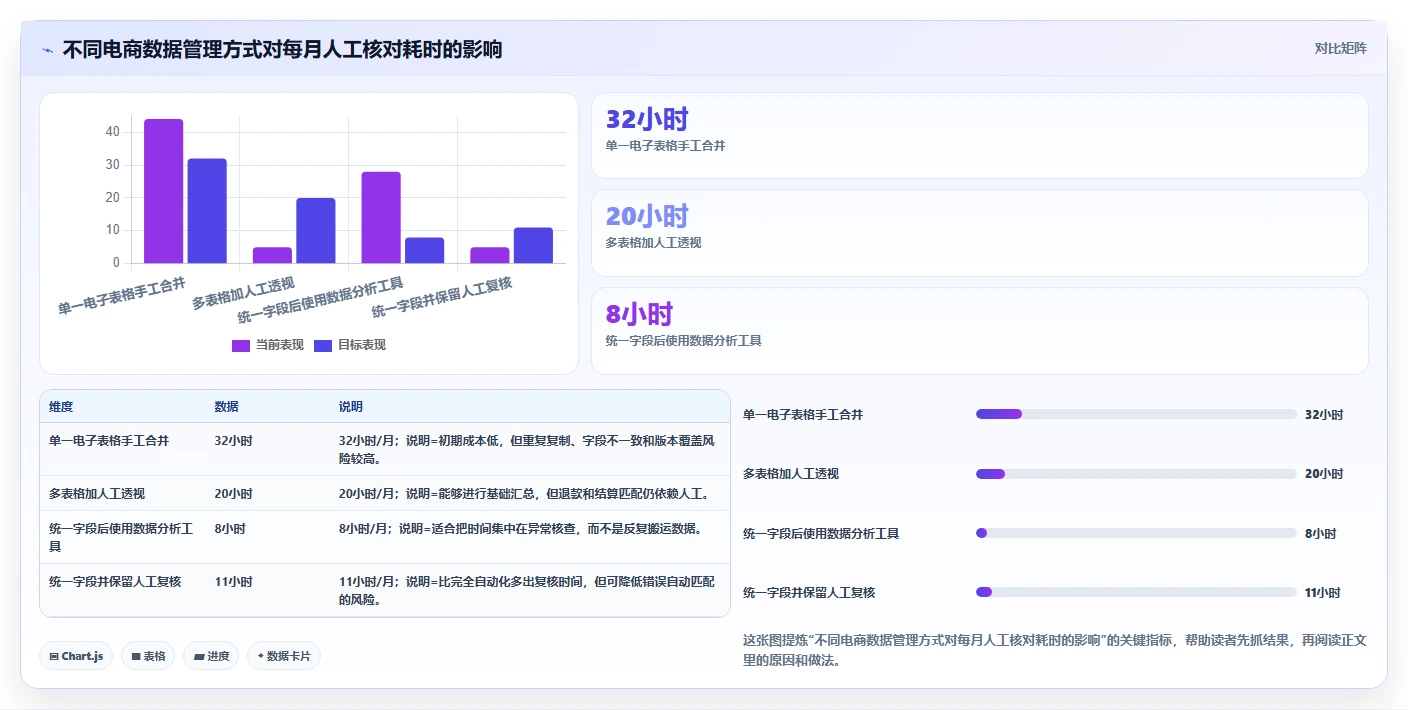The height and width of the screenshot is (710, 1408).
Task: Click the 进度 tag chip
Action: tap(211, 656)
